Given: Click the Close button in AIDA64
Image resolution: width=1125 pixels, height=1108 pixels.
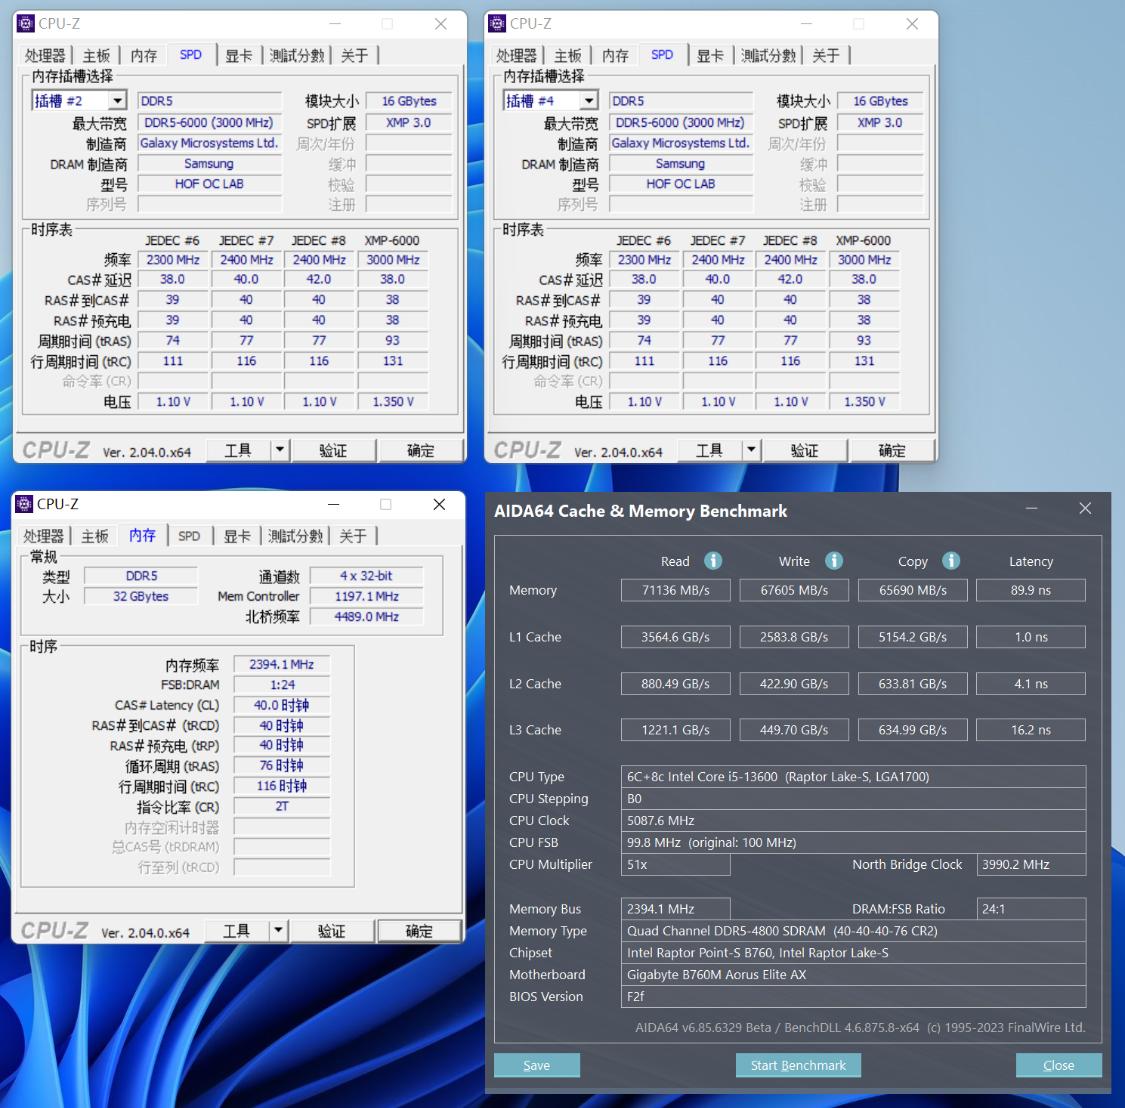Looking at the screenshot, I should (x=1058, y=1065).
